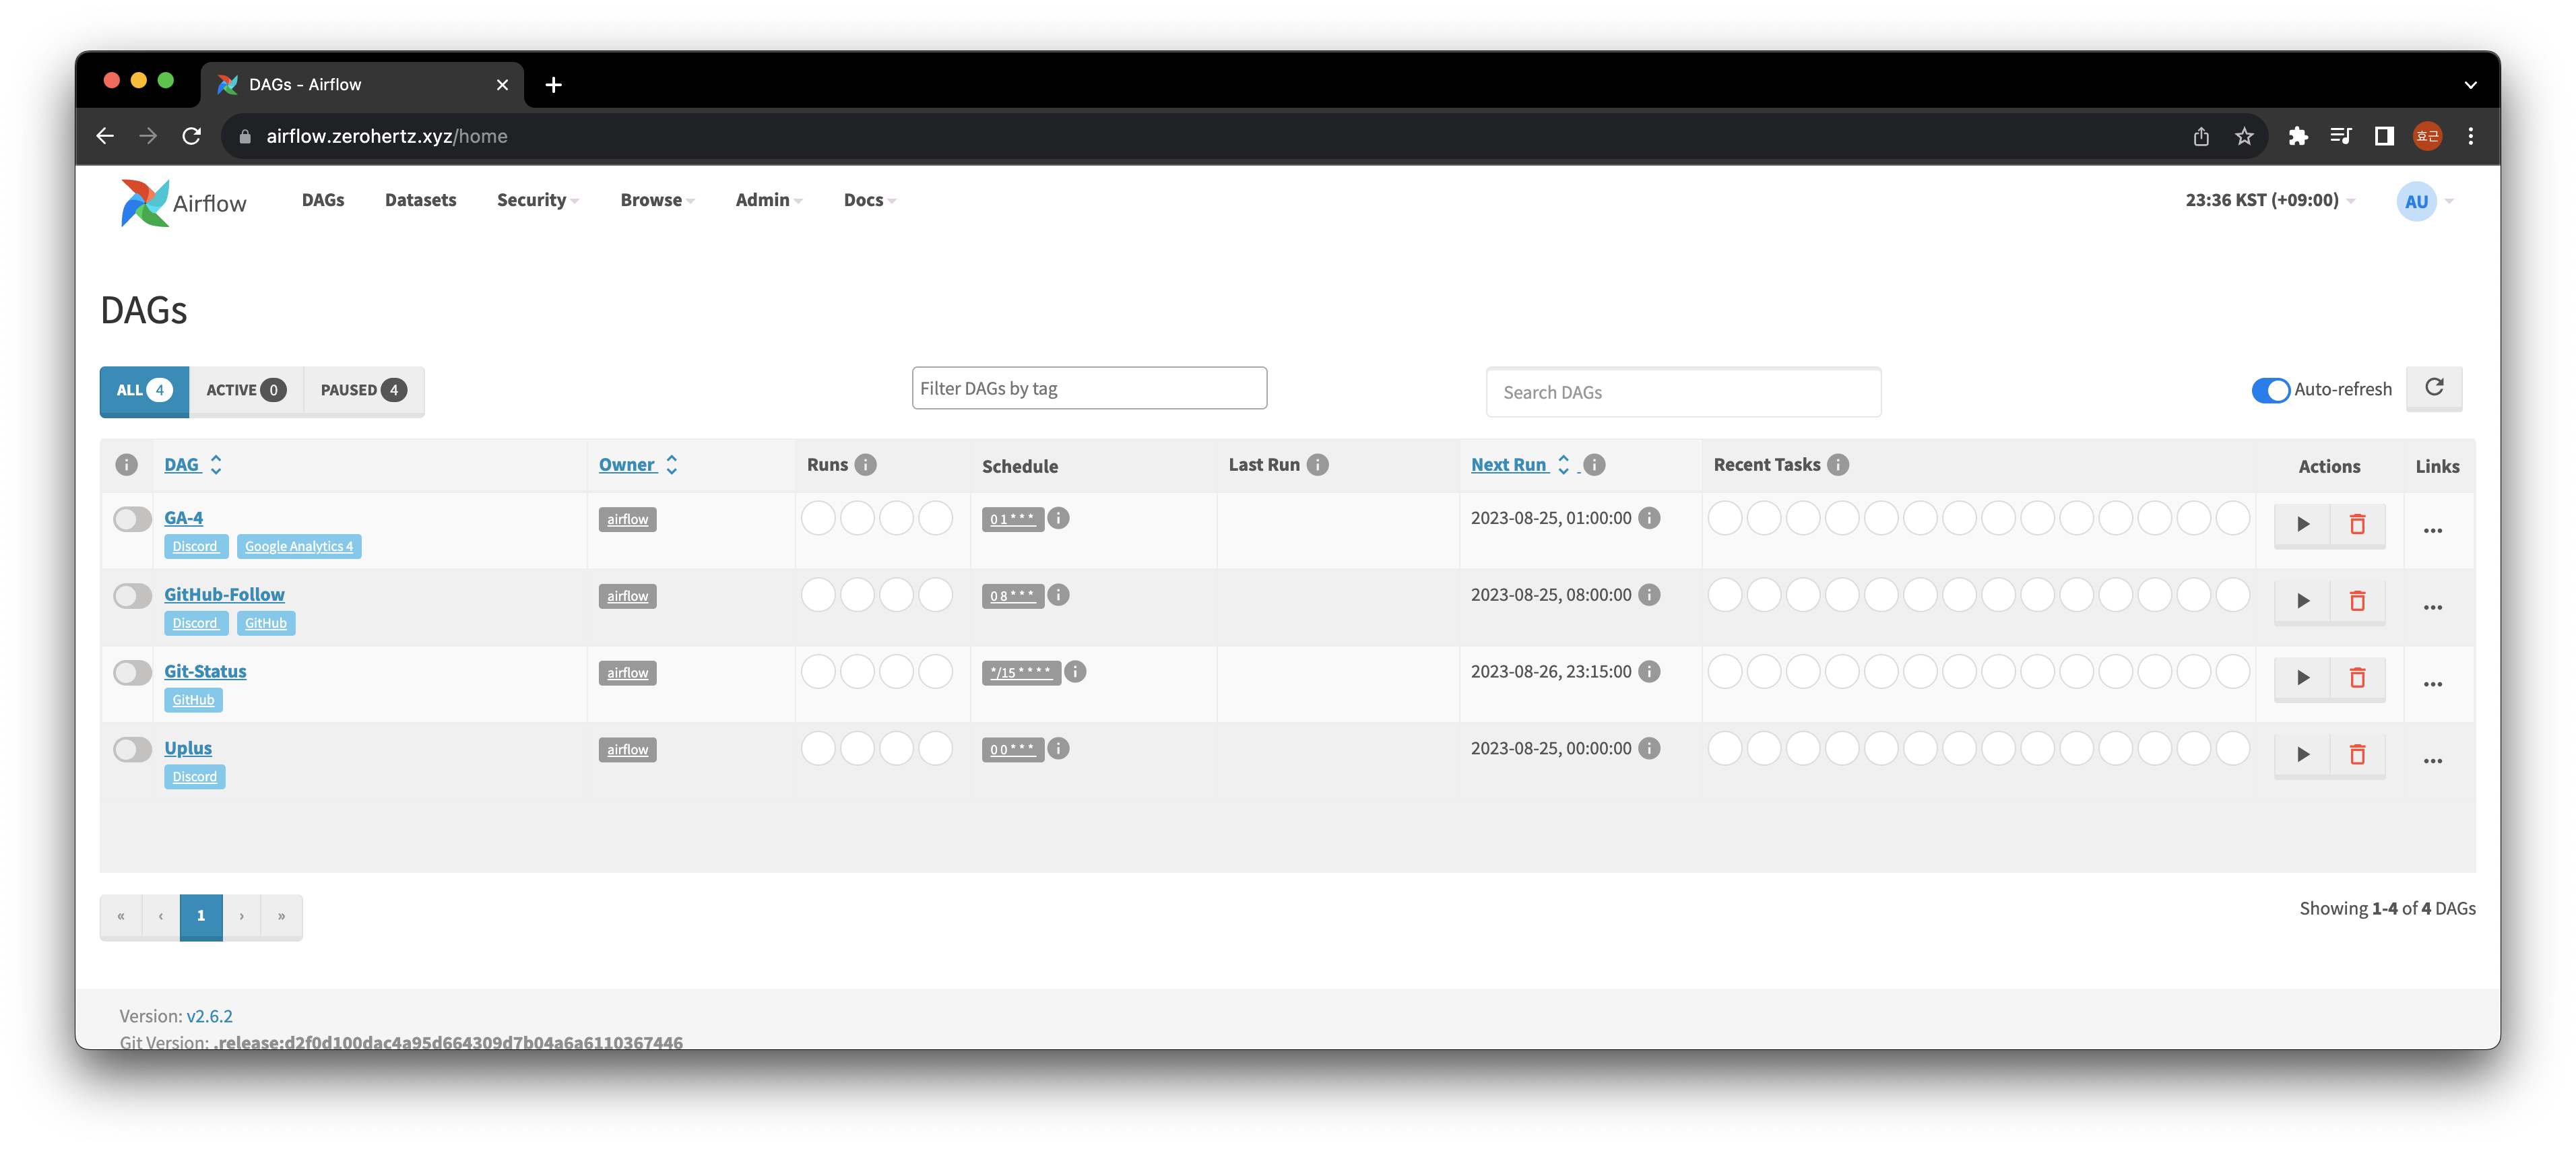The height and width of the screenshot is (1149, 2576).
Task: Open the timezone 23:36 KST dropdown
Action: click(x=2270, y=200)
